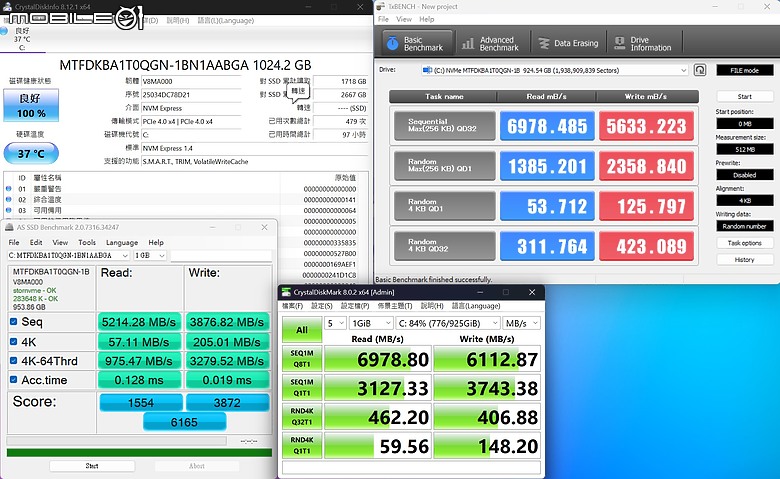Open AS SSD 1 GB size dropdown

[150, 255]
